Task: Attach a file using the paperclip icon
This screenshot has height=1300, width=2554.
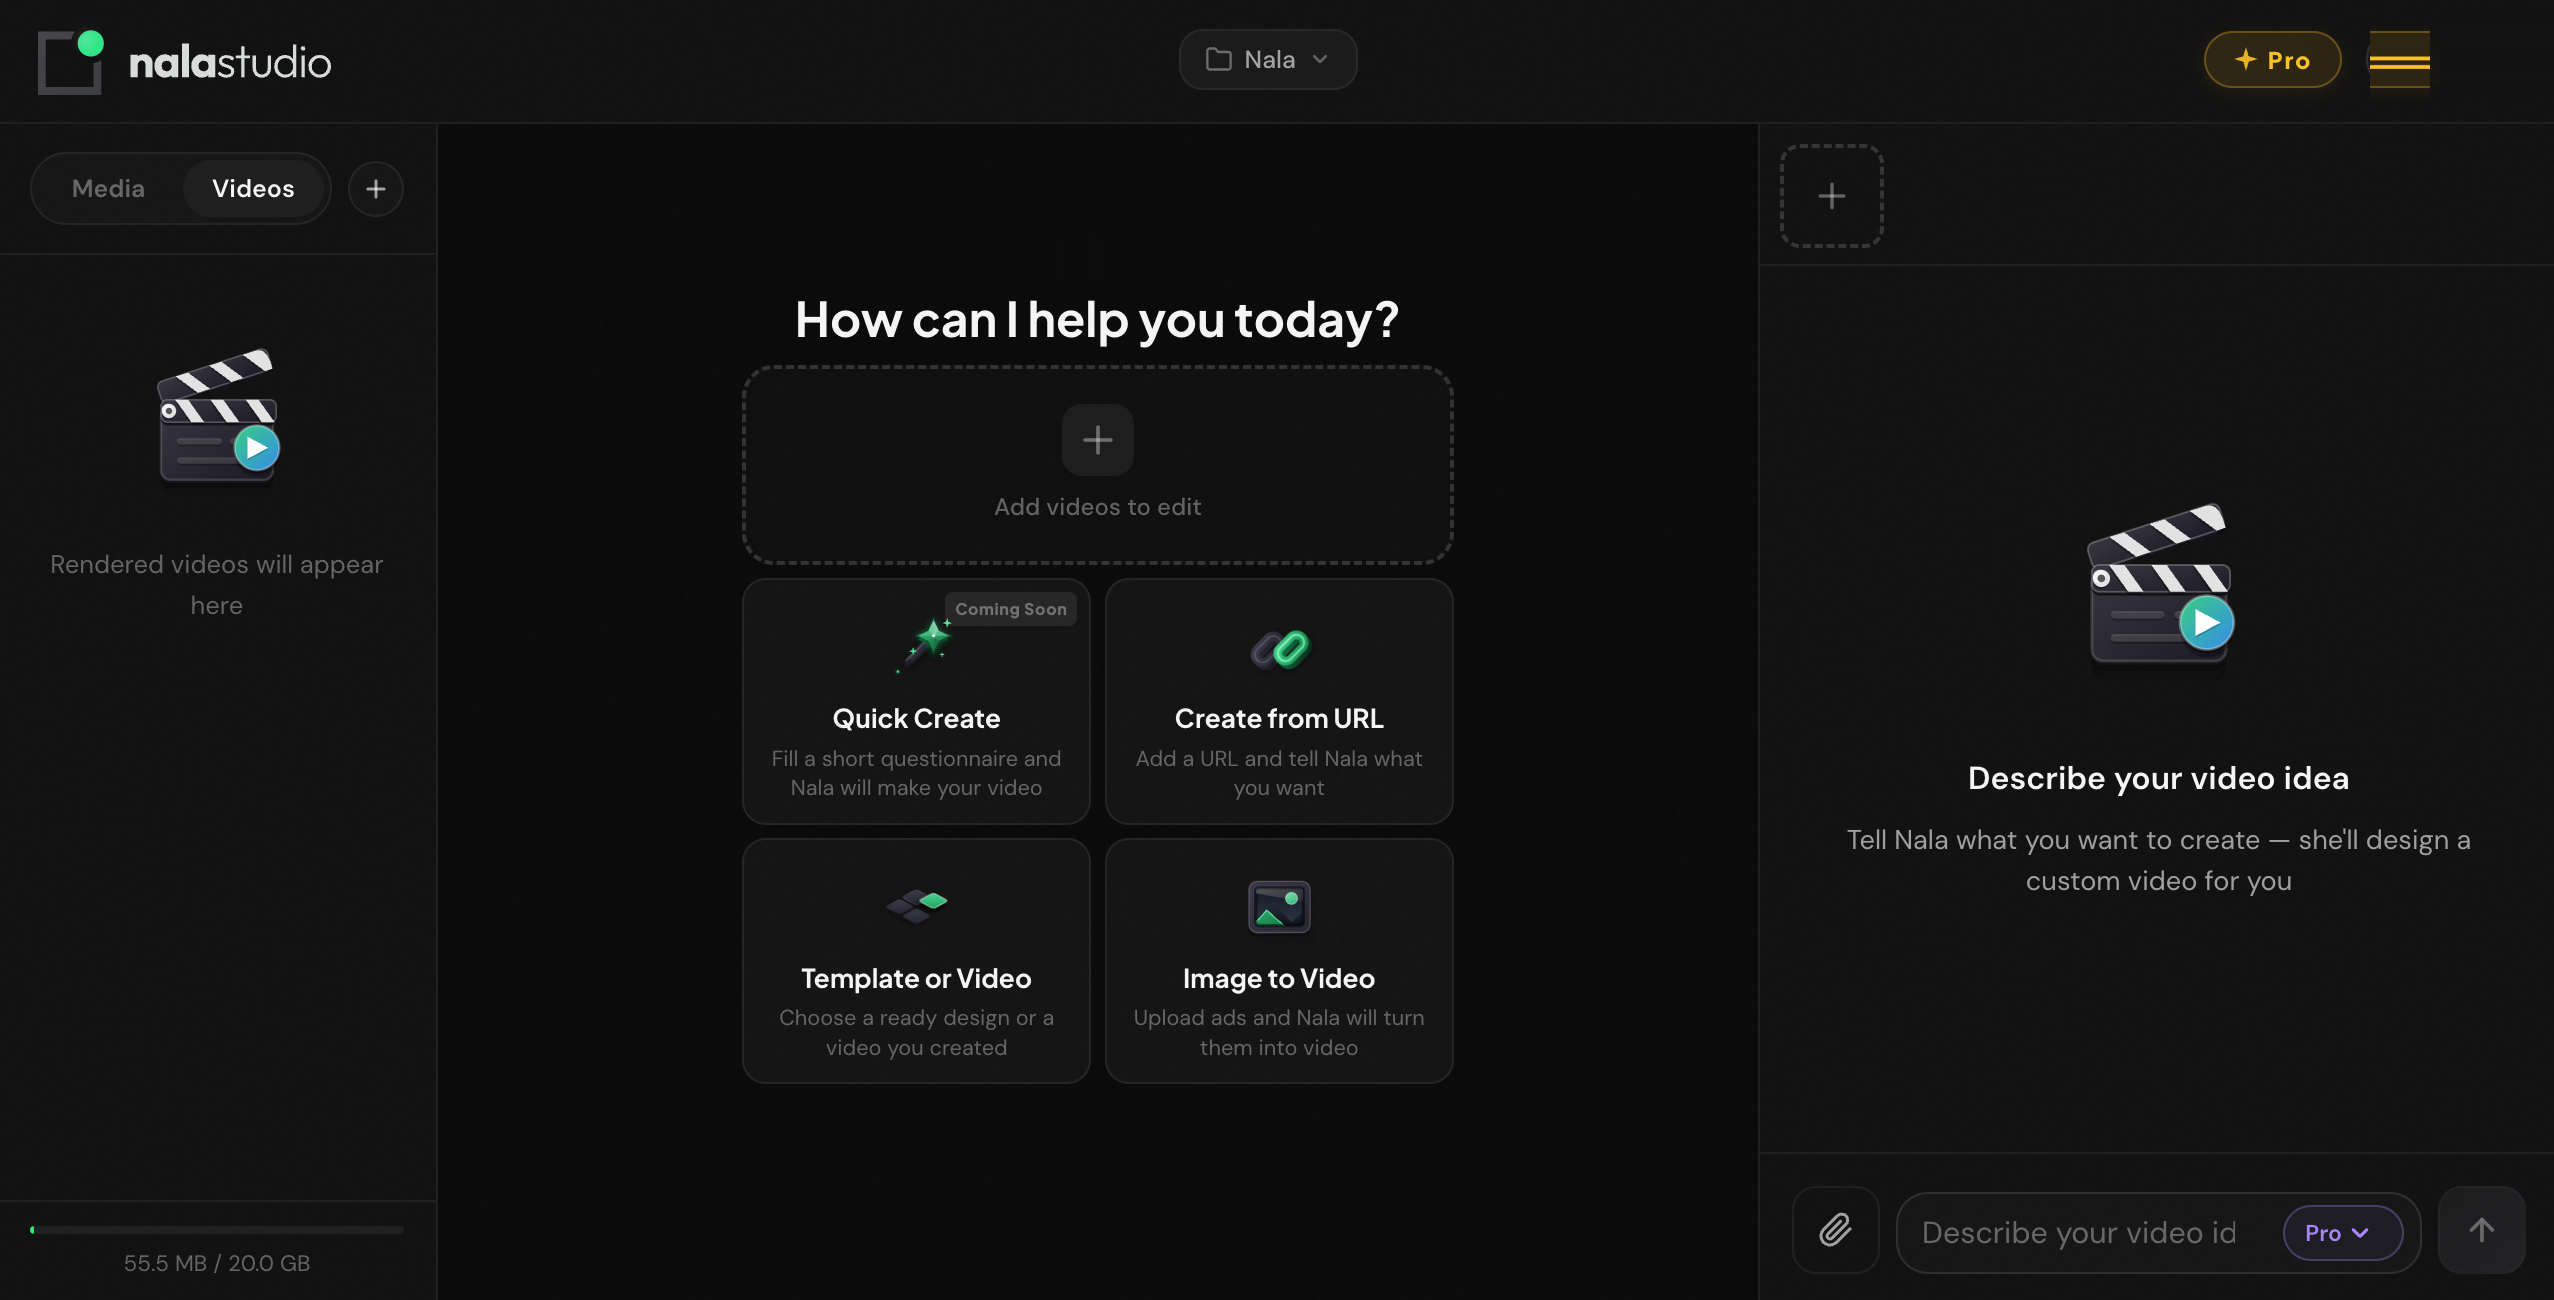Action: click(1834, 1231)
